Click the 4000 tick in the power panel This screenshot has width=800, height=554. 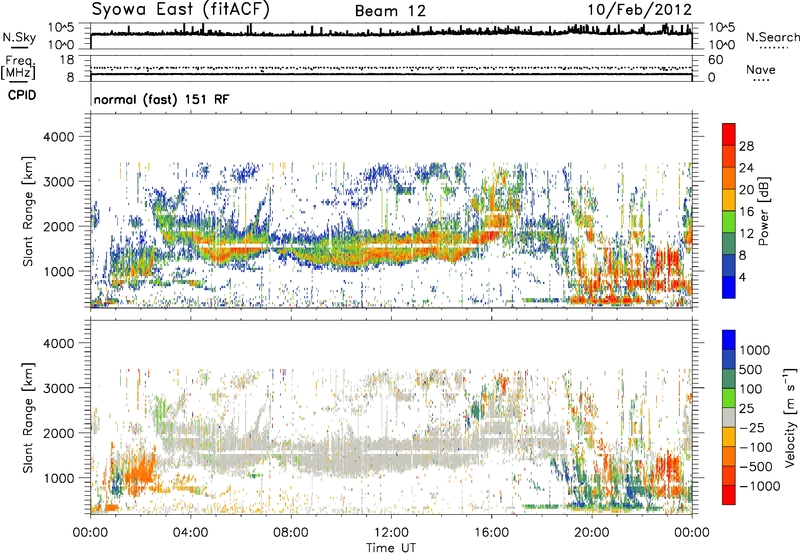pos(58,137)
